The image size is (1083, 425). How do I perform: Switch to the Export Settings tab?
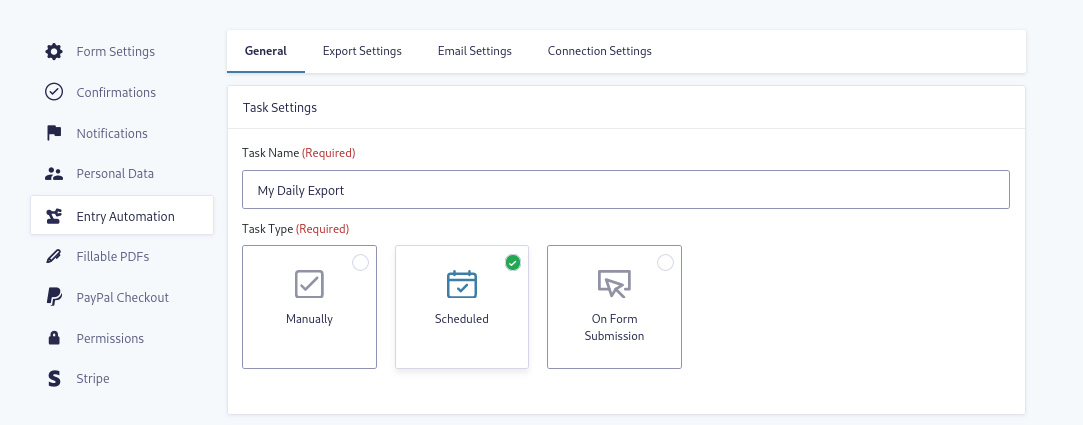pos(362,51)
